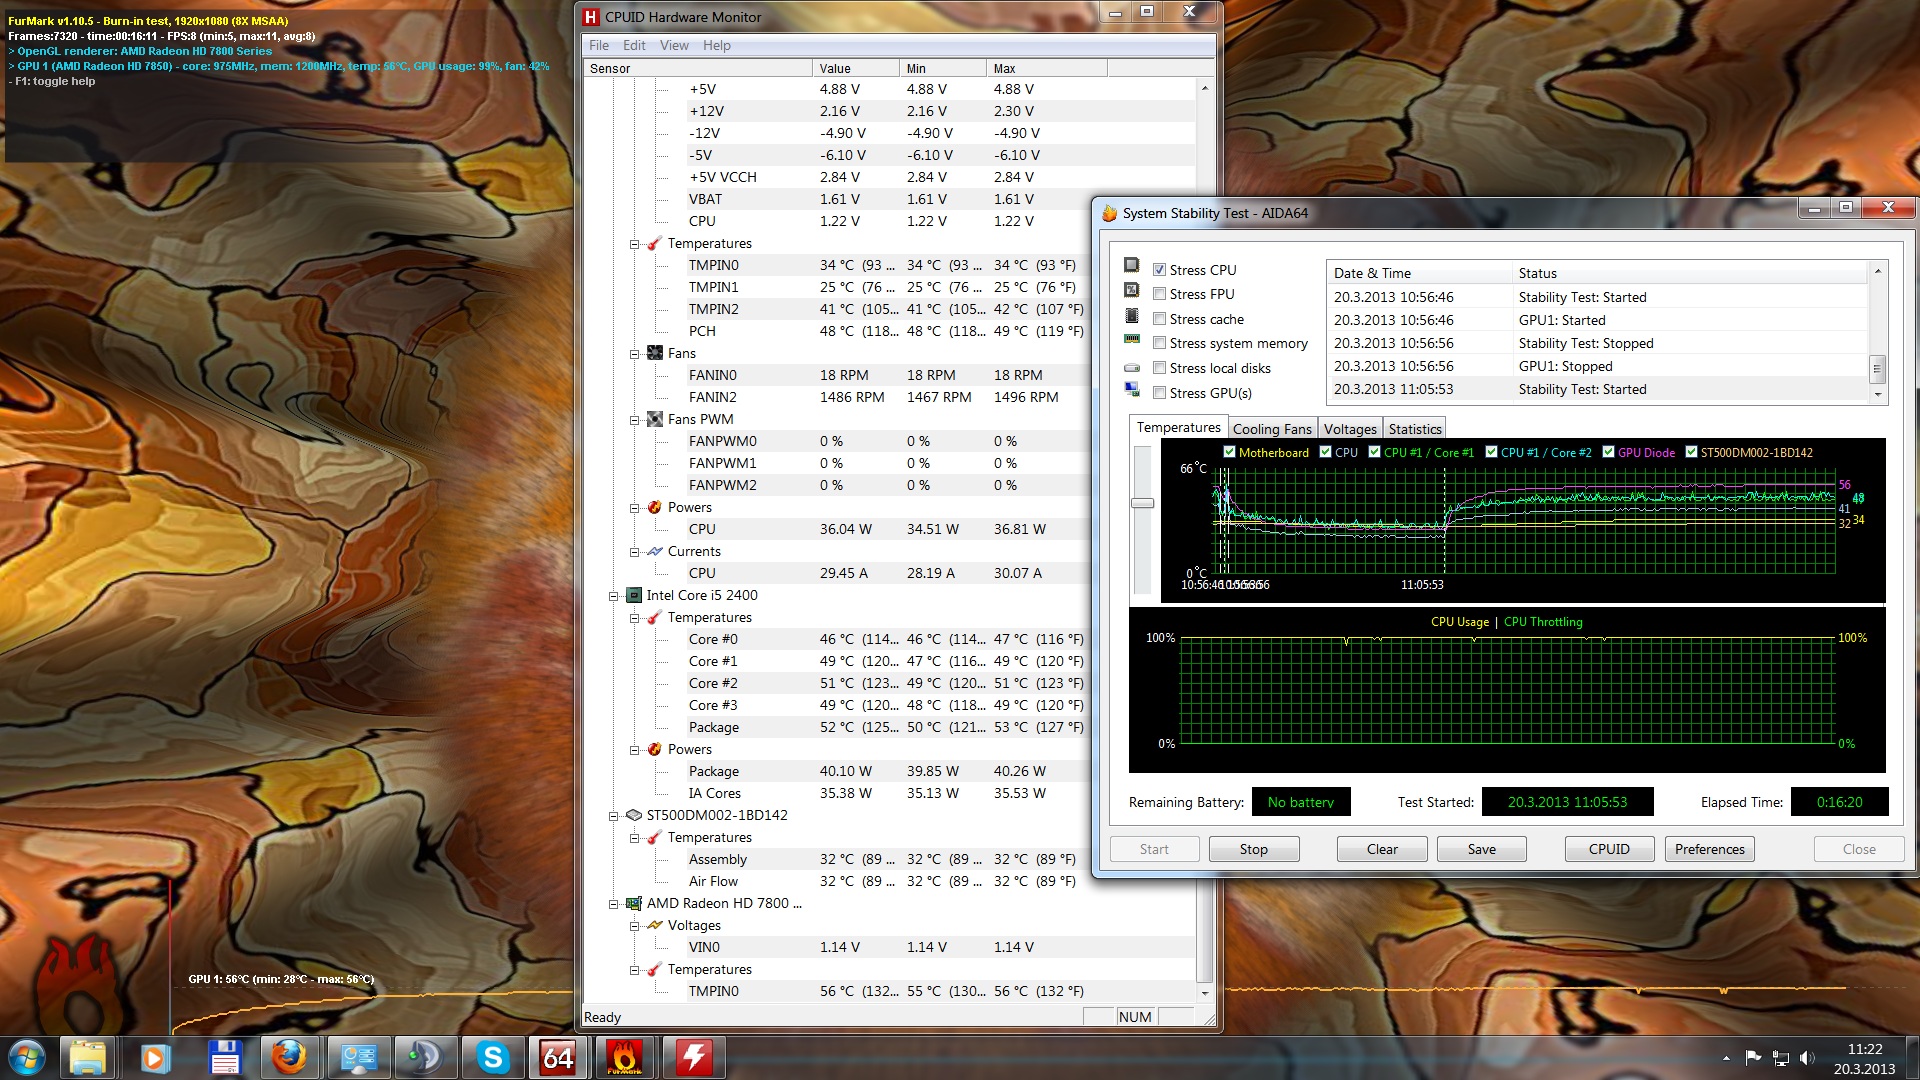Click the Stress CPU chip icon
Viewport: 1920px width, 1080px height.
click(x=1132, y=265)
